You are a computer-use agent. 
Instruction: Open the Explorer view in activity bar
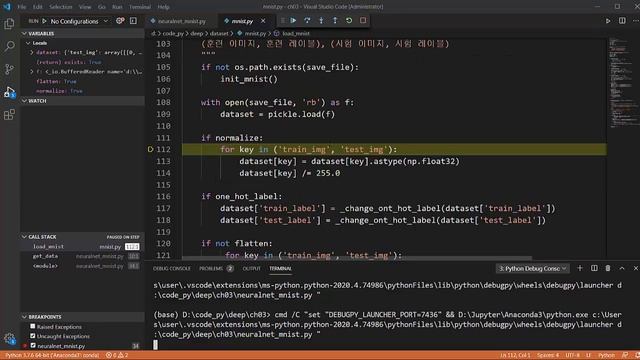9,24
